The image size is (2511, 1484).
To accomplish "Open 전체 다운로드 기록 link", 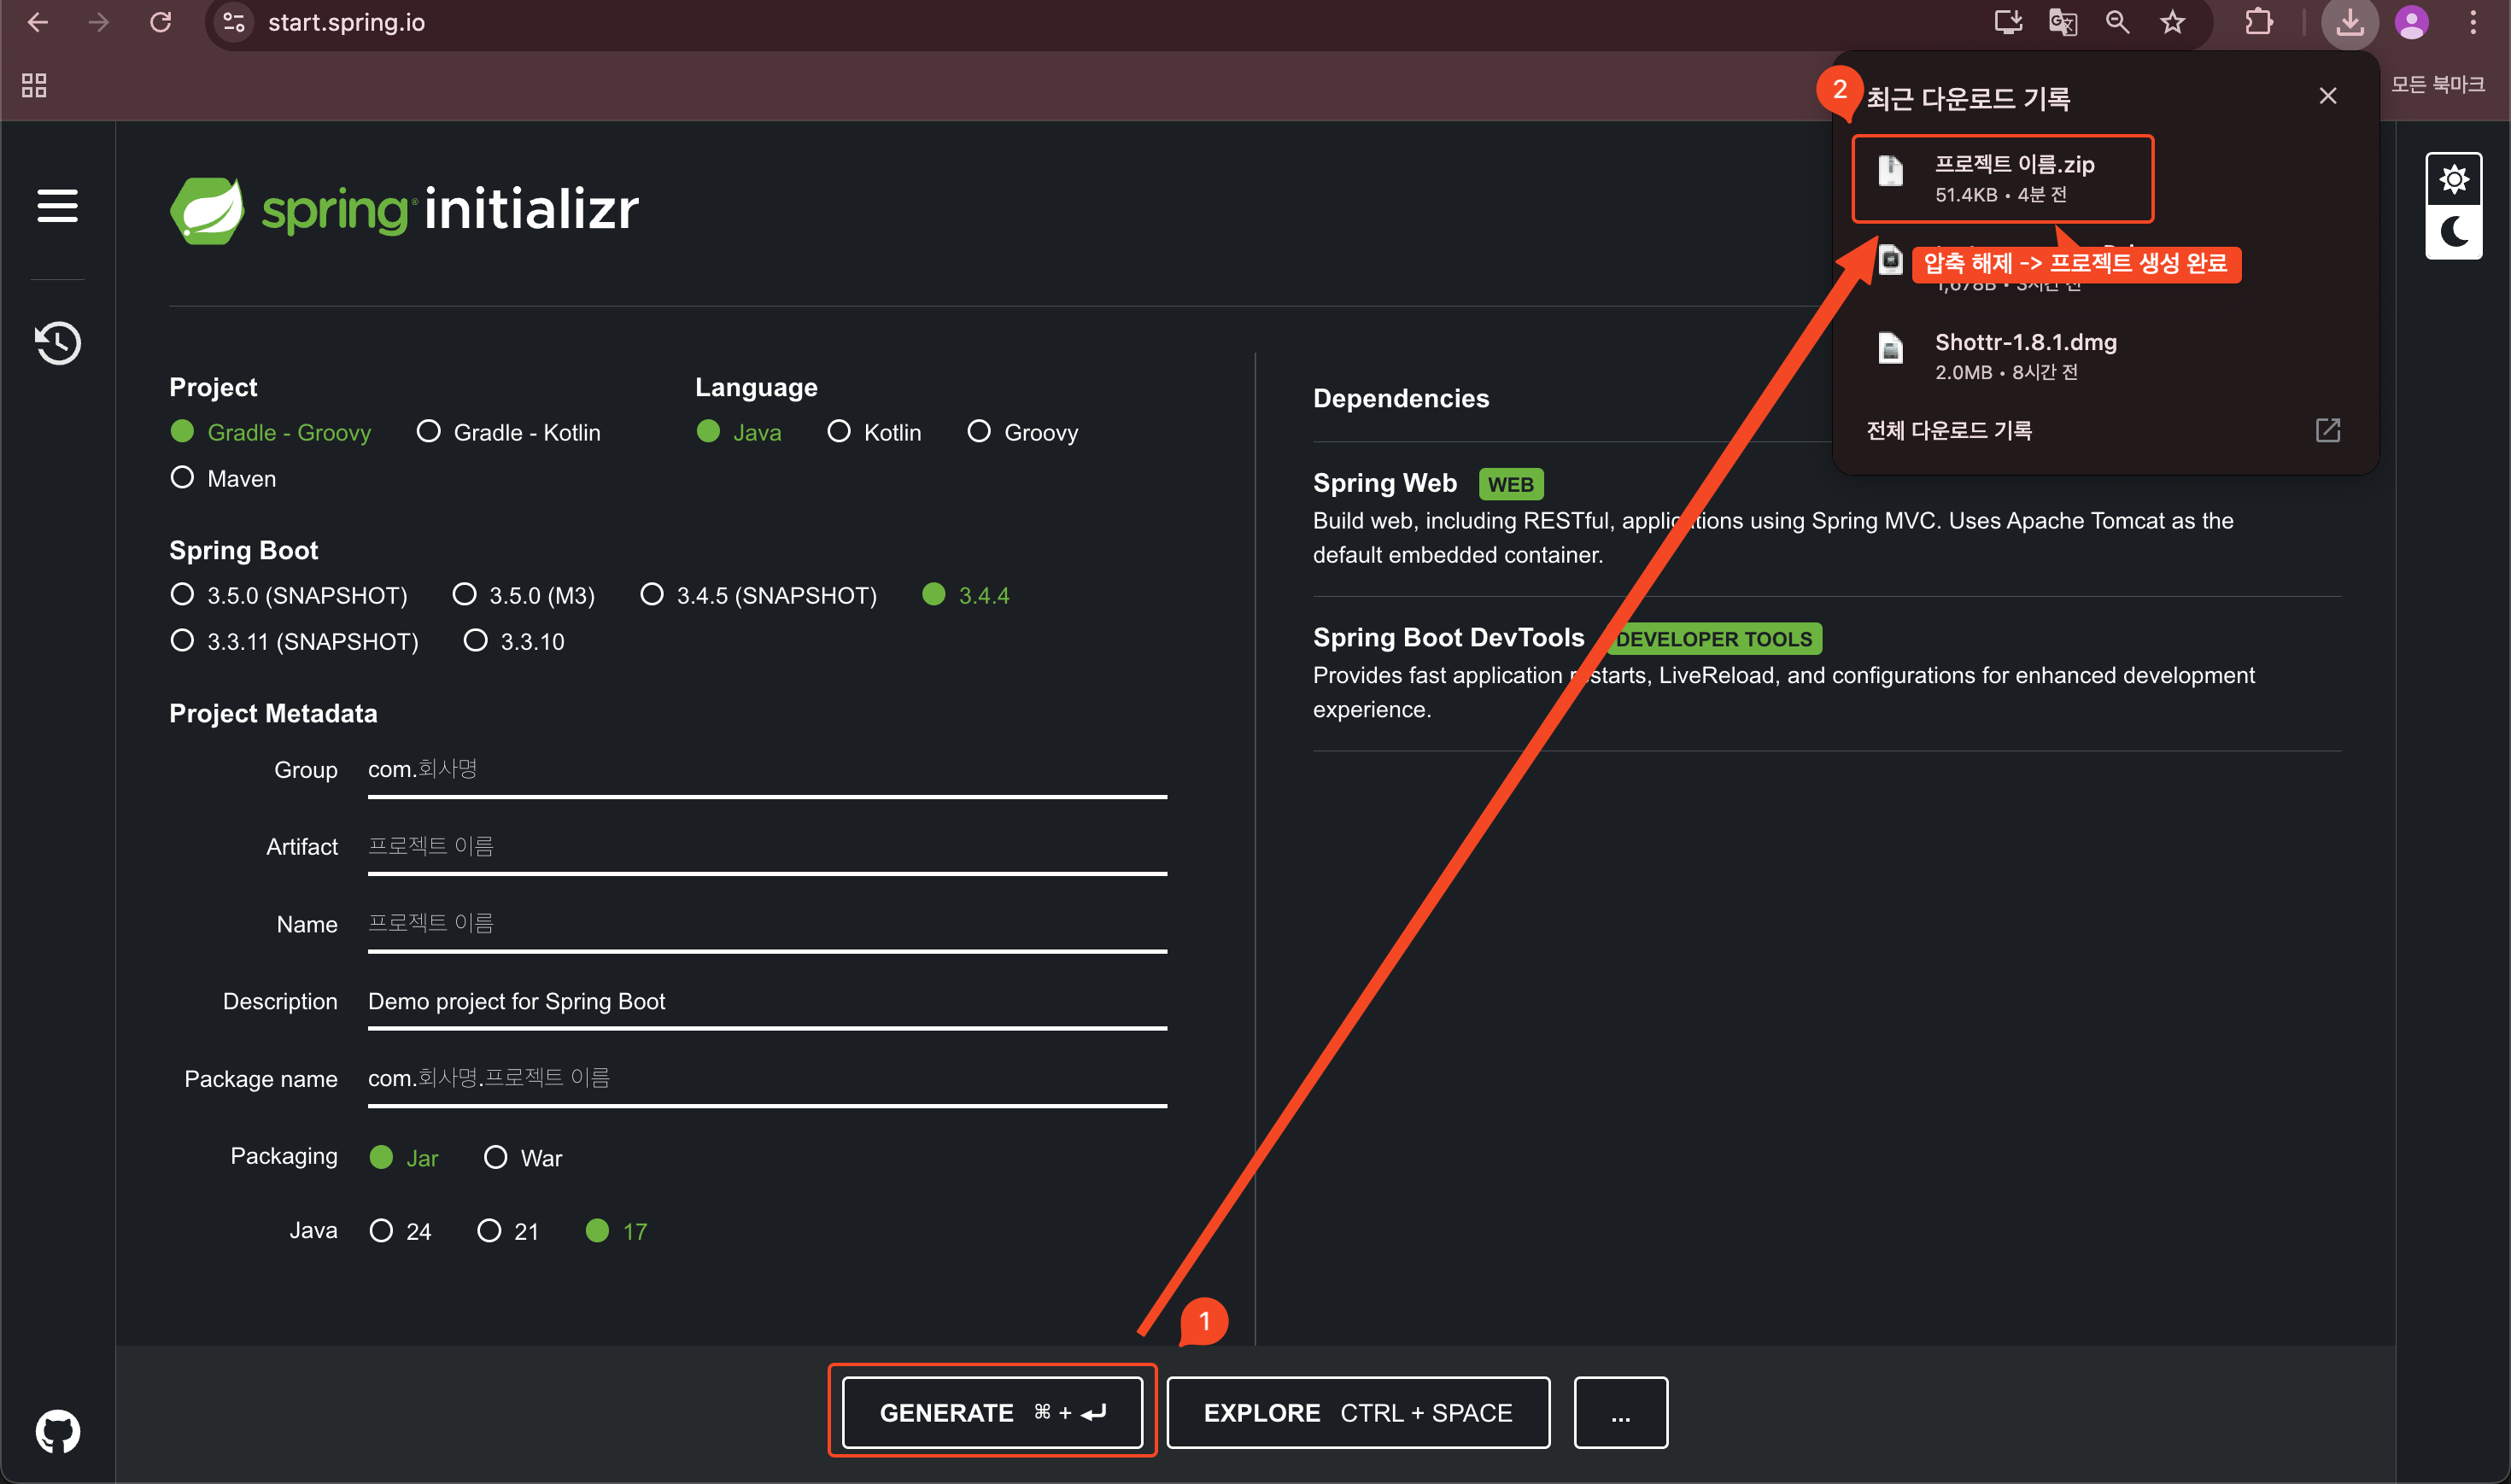I will 1949,430.
